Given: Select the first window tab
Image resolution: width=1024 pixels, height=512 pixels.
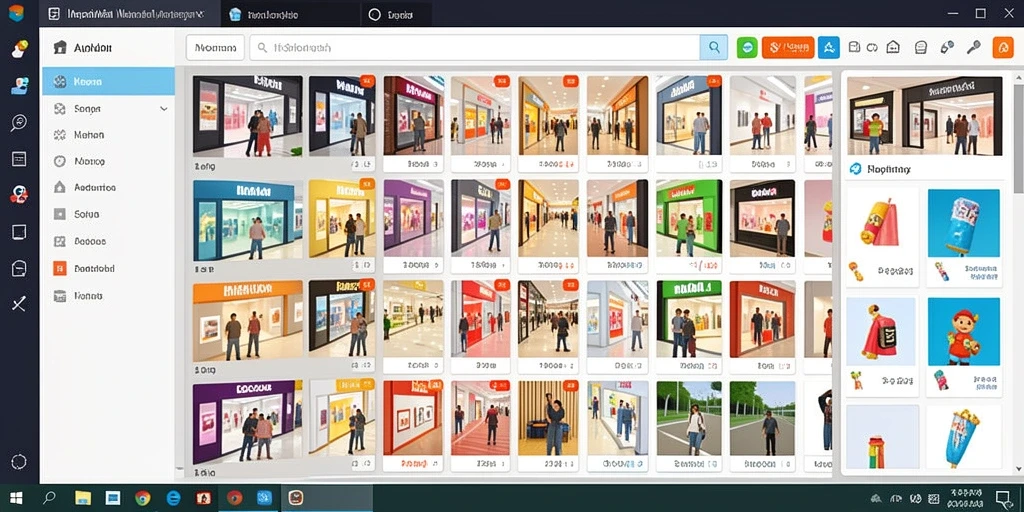Looking at the screenshot, I should 127,14.
